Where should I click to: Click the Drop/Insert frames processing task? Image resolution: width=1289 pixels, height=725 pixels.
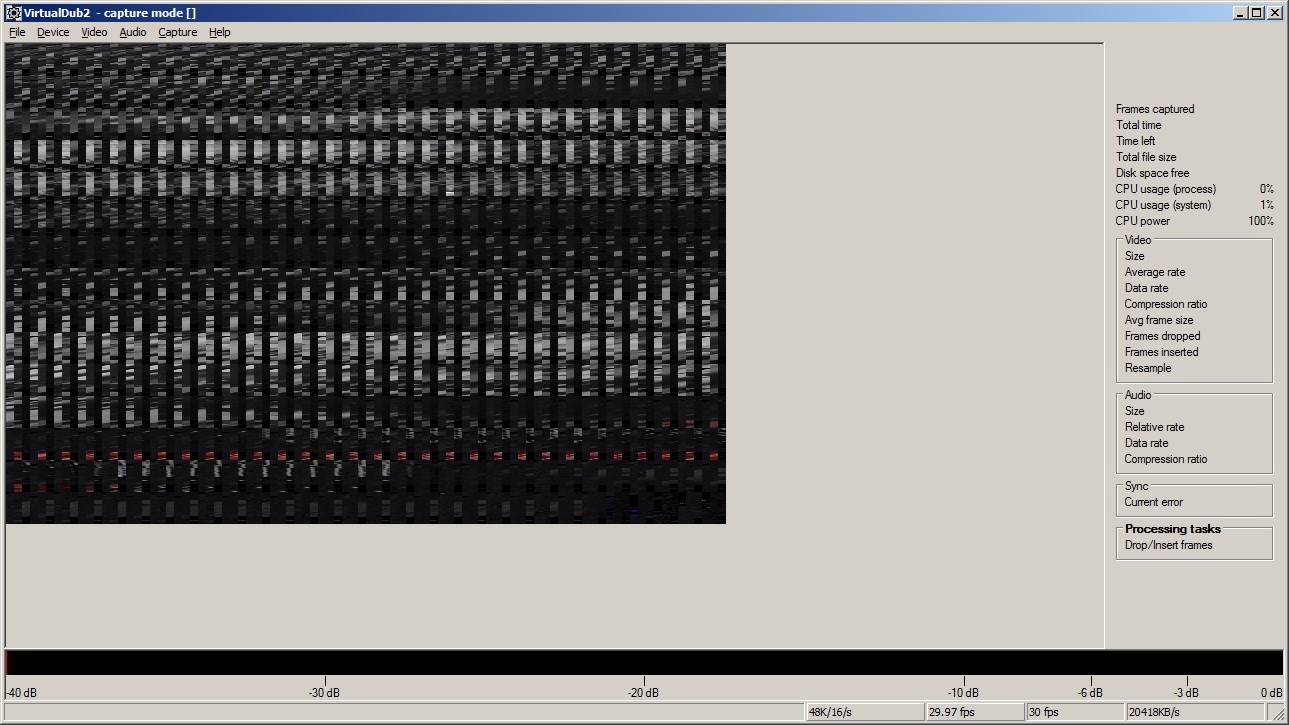pos(1168,545)
